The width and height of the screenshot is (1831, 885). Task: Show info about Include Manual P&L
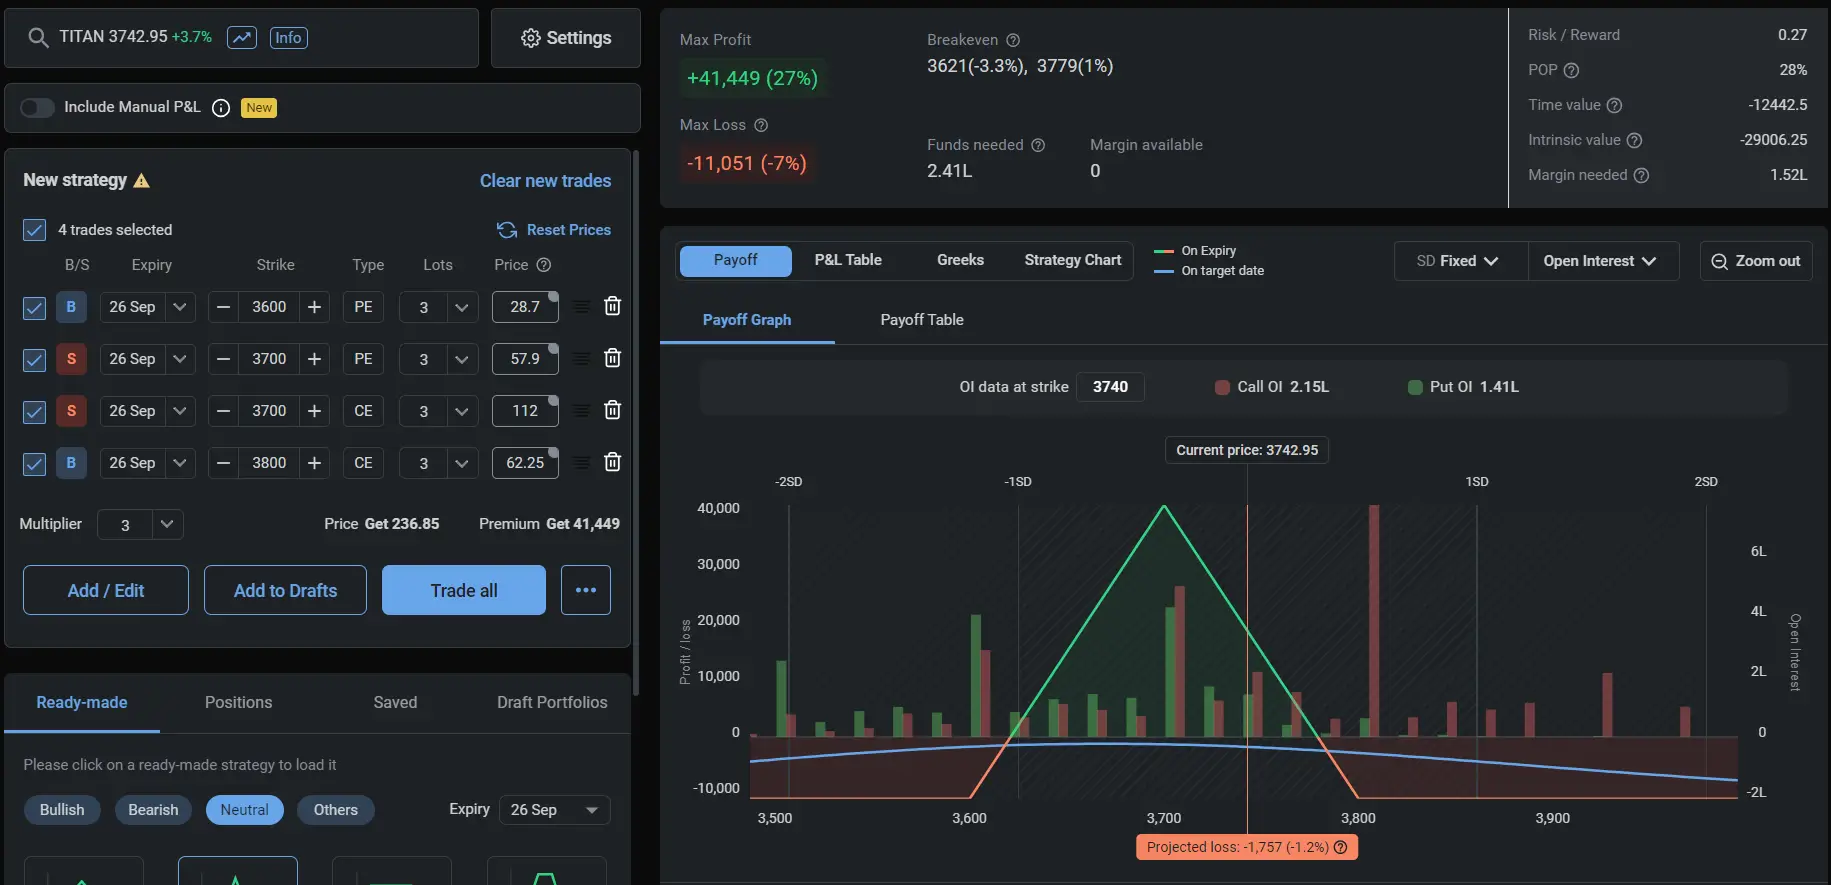click(x=221, y=108)
